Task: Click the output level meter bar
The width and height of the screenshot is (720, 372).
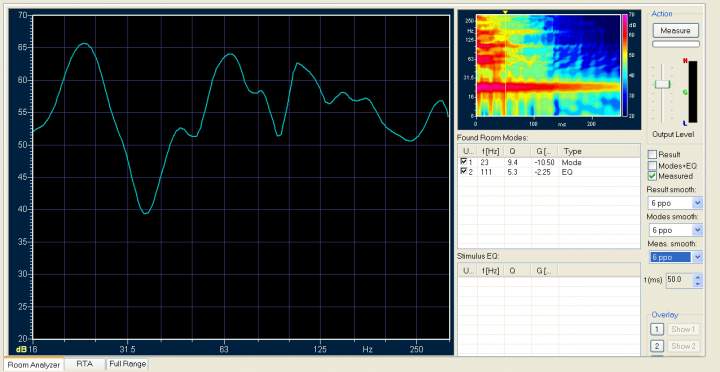Action: coord(692,92)
